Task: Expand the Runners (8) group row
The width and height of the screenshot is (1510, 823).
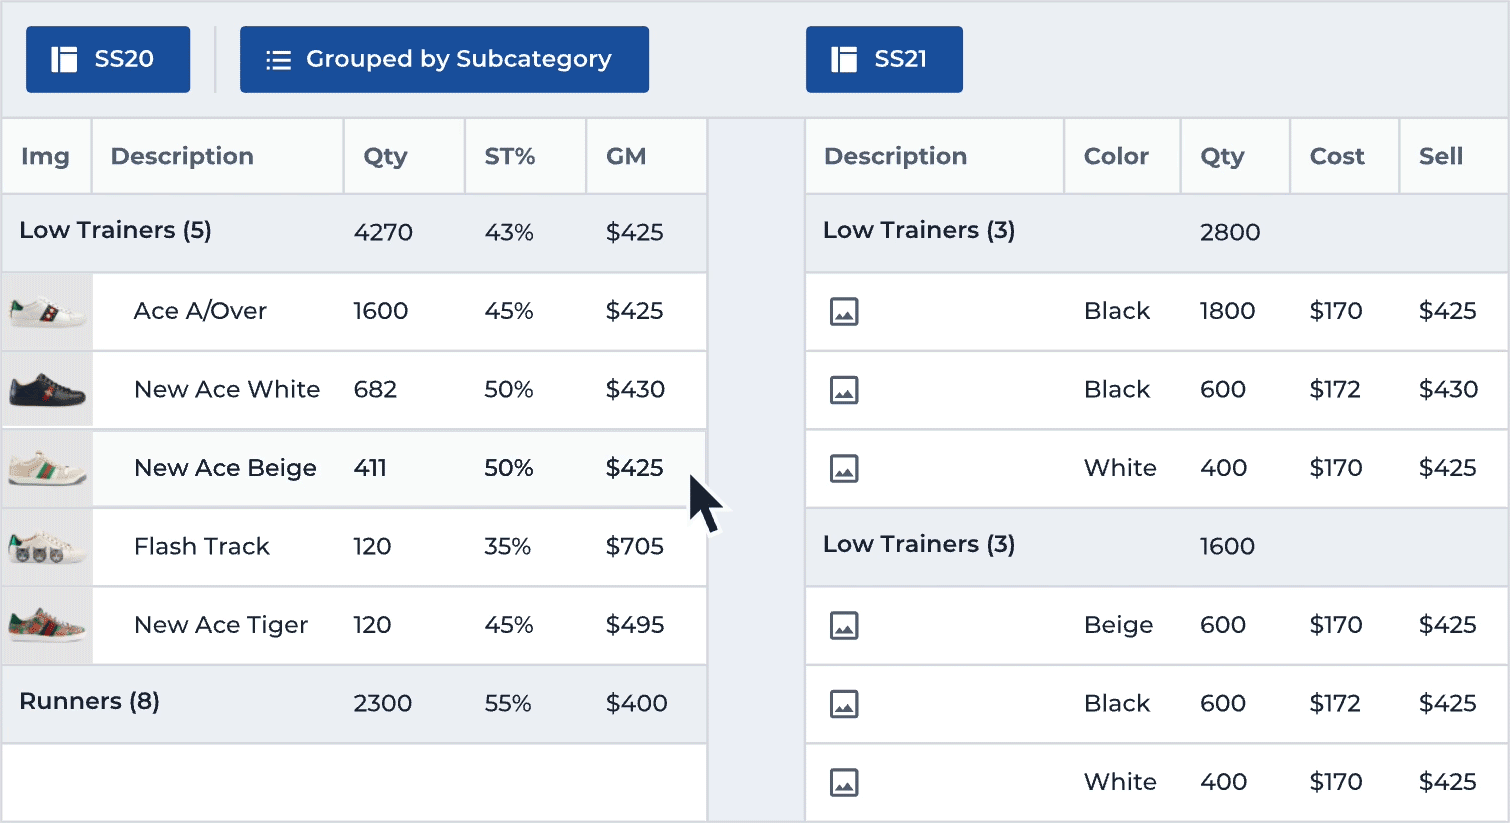Action: pos(89,702)
